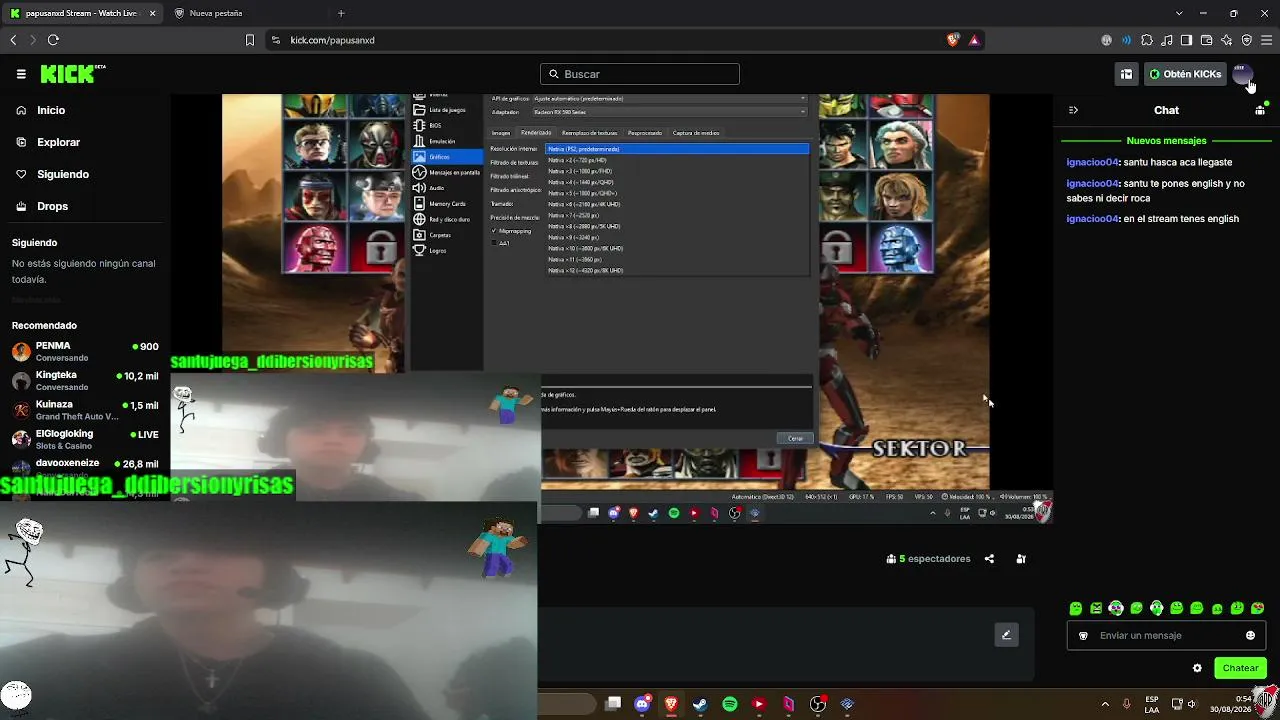The height and width of the screenshot is (720, 1280).
Task: Open chat settings gear icon
Action: coord(1197,668)
